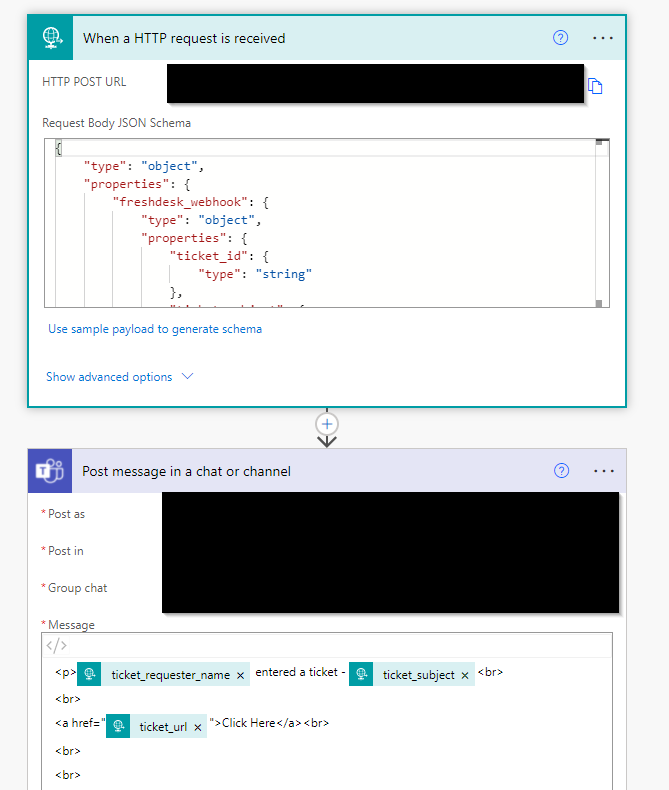Click the first "properties" key in schema
This screenshot has height=790, width=669.
[x=126, y=184]
